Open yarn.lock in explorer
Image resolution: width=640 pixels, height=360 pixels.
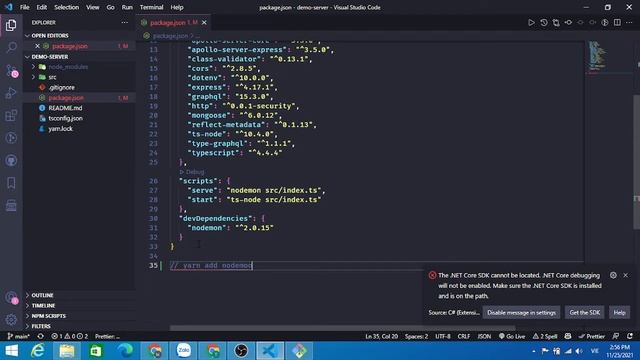(60, 129)
